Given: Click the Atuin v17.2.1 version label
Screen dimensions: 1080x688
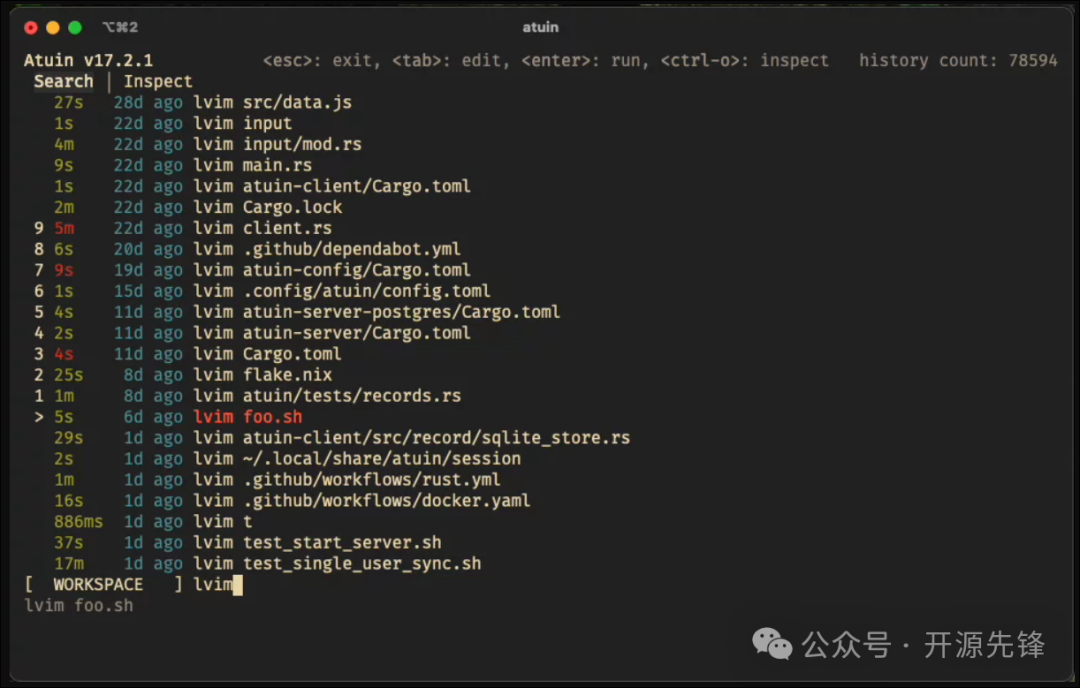Looking at the screenshot, I should click(88, 60).
